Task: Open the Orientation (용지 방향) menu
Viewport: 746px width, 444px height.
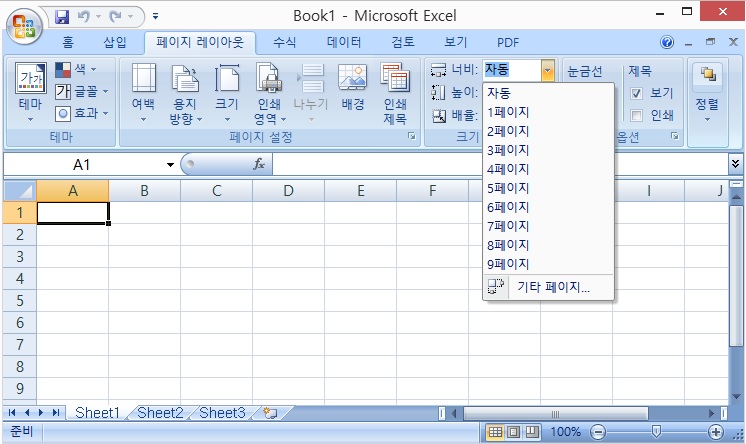Action: coord(185,92)
